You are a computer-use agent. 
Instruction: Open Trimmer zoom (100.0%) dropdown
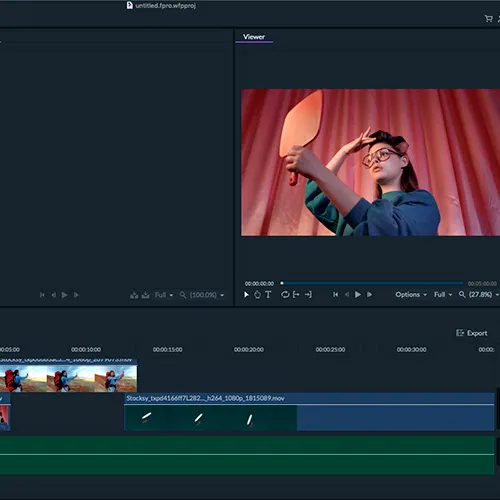click(x=207, y=295)
